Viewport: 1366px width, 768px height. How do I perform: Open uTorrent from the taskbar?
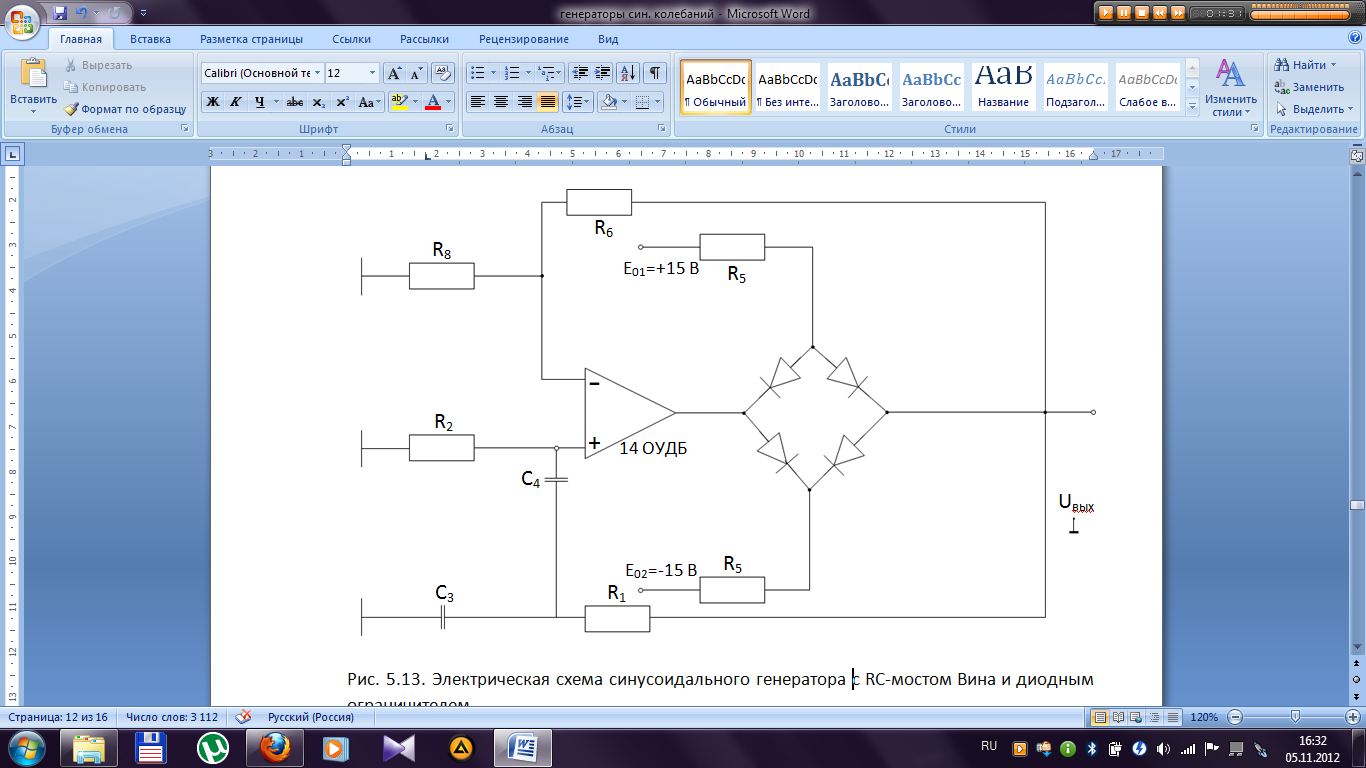(x=212, y=747)
